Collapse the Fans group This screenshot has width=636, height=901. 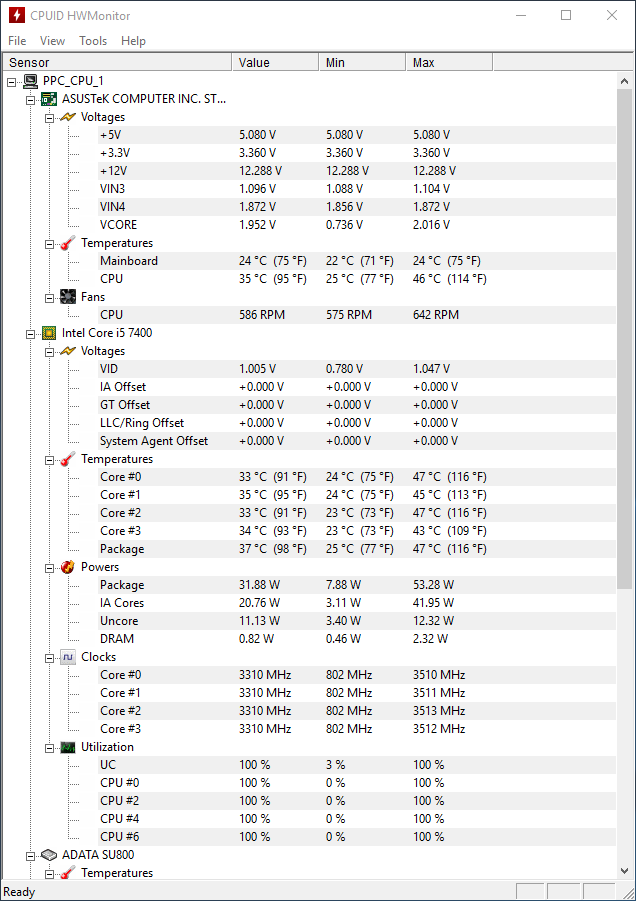click(49, 298)
